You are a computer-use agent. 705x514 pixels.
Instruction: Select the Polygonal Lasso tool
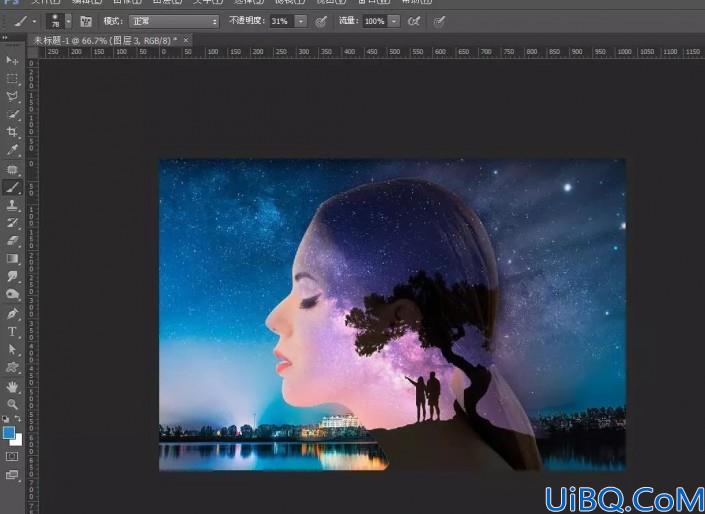pyautogui.click(x=12, y=96)
